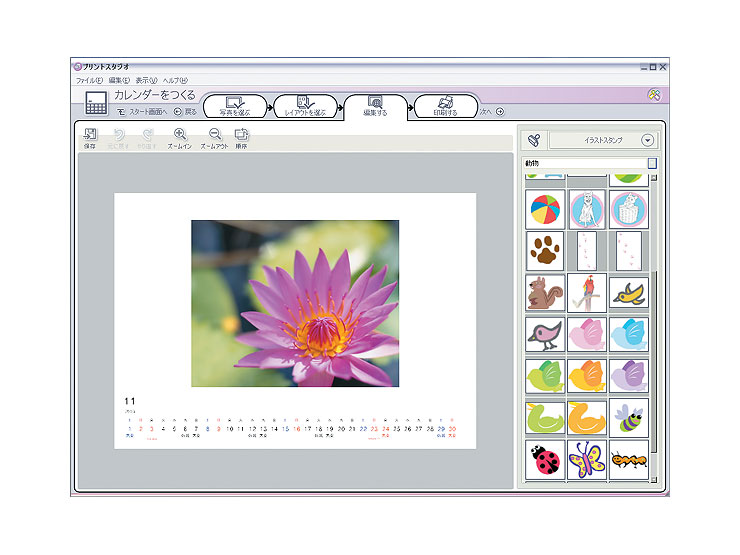740x555 pixels.
Task: Expand the 動物 category dropdown list
Action: (652, 163)
